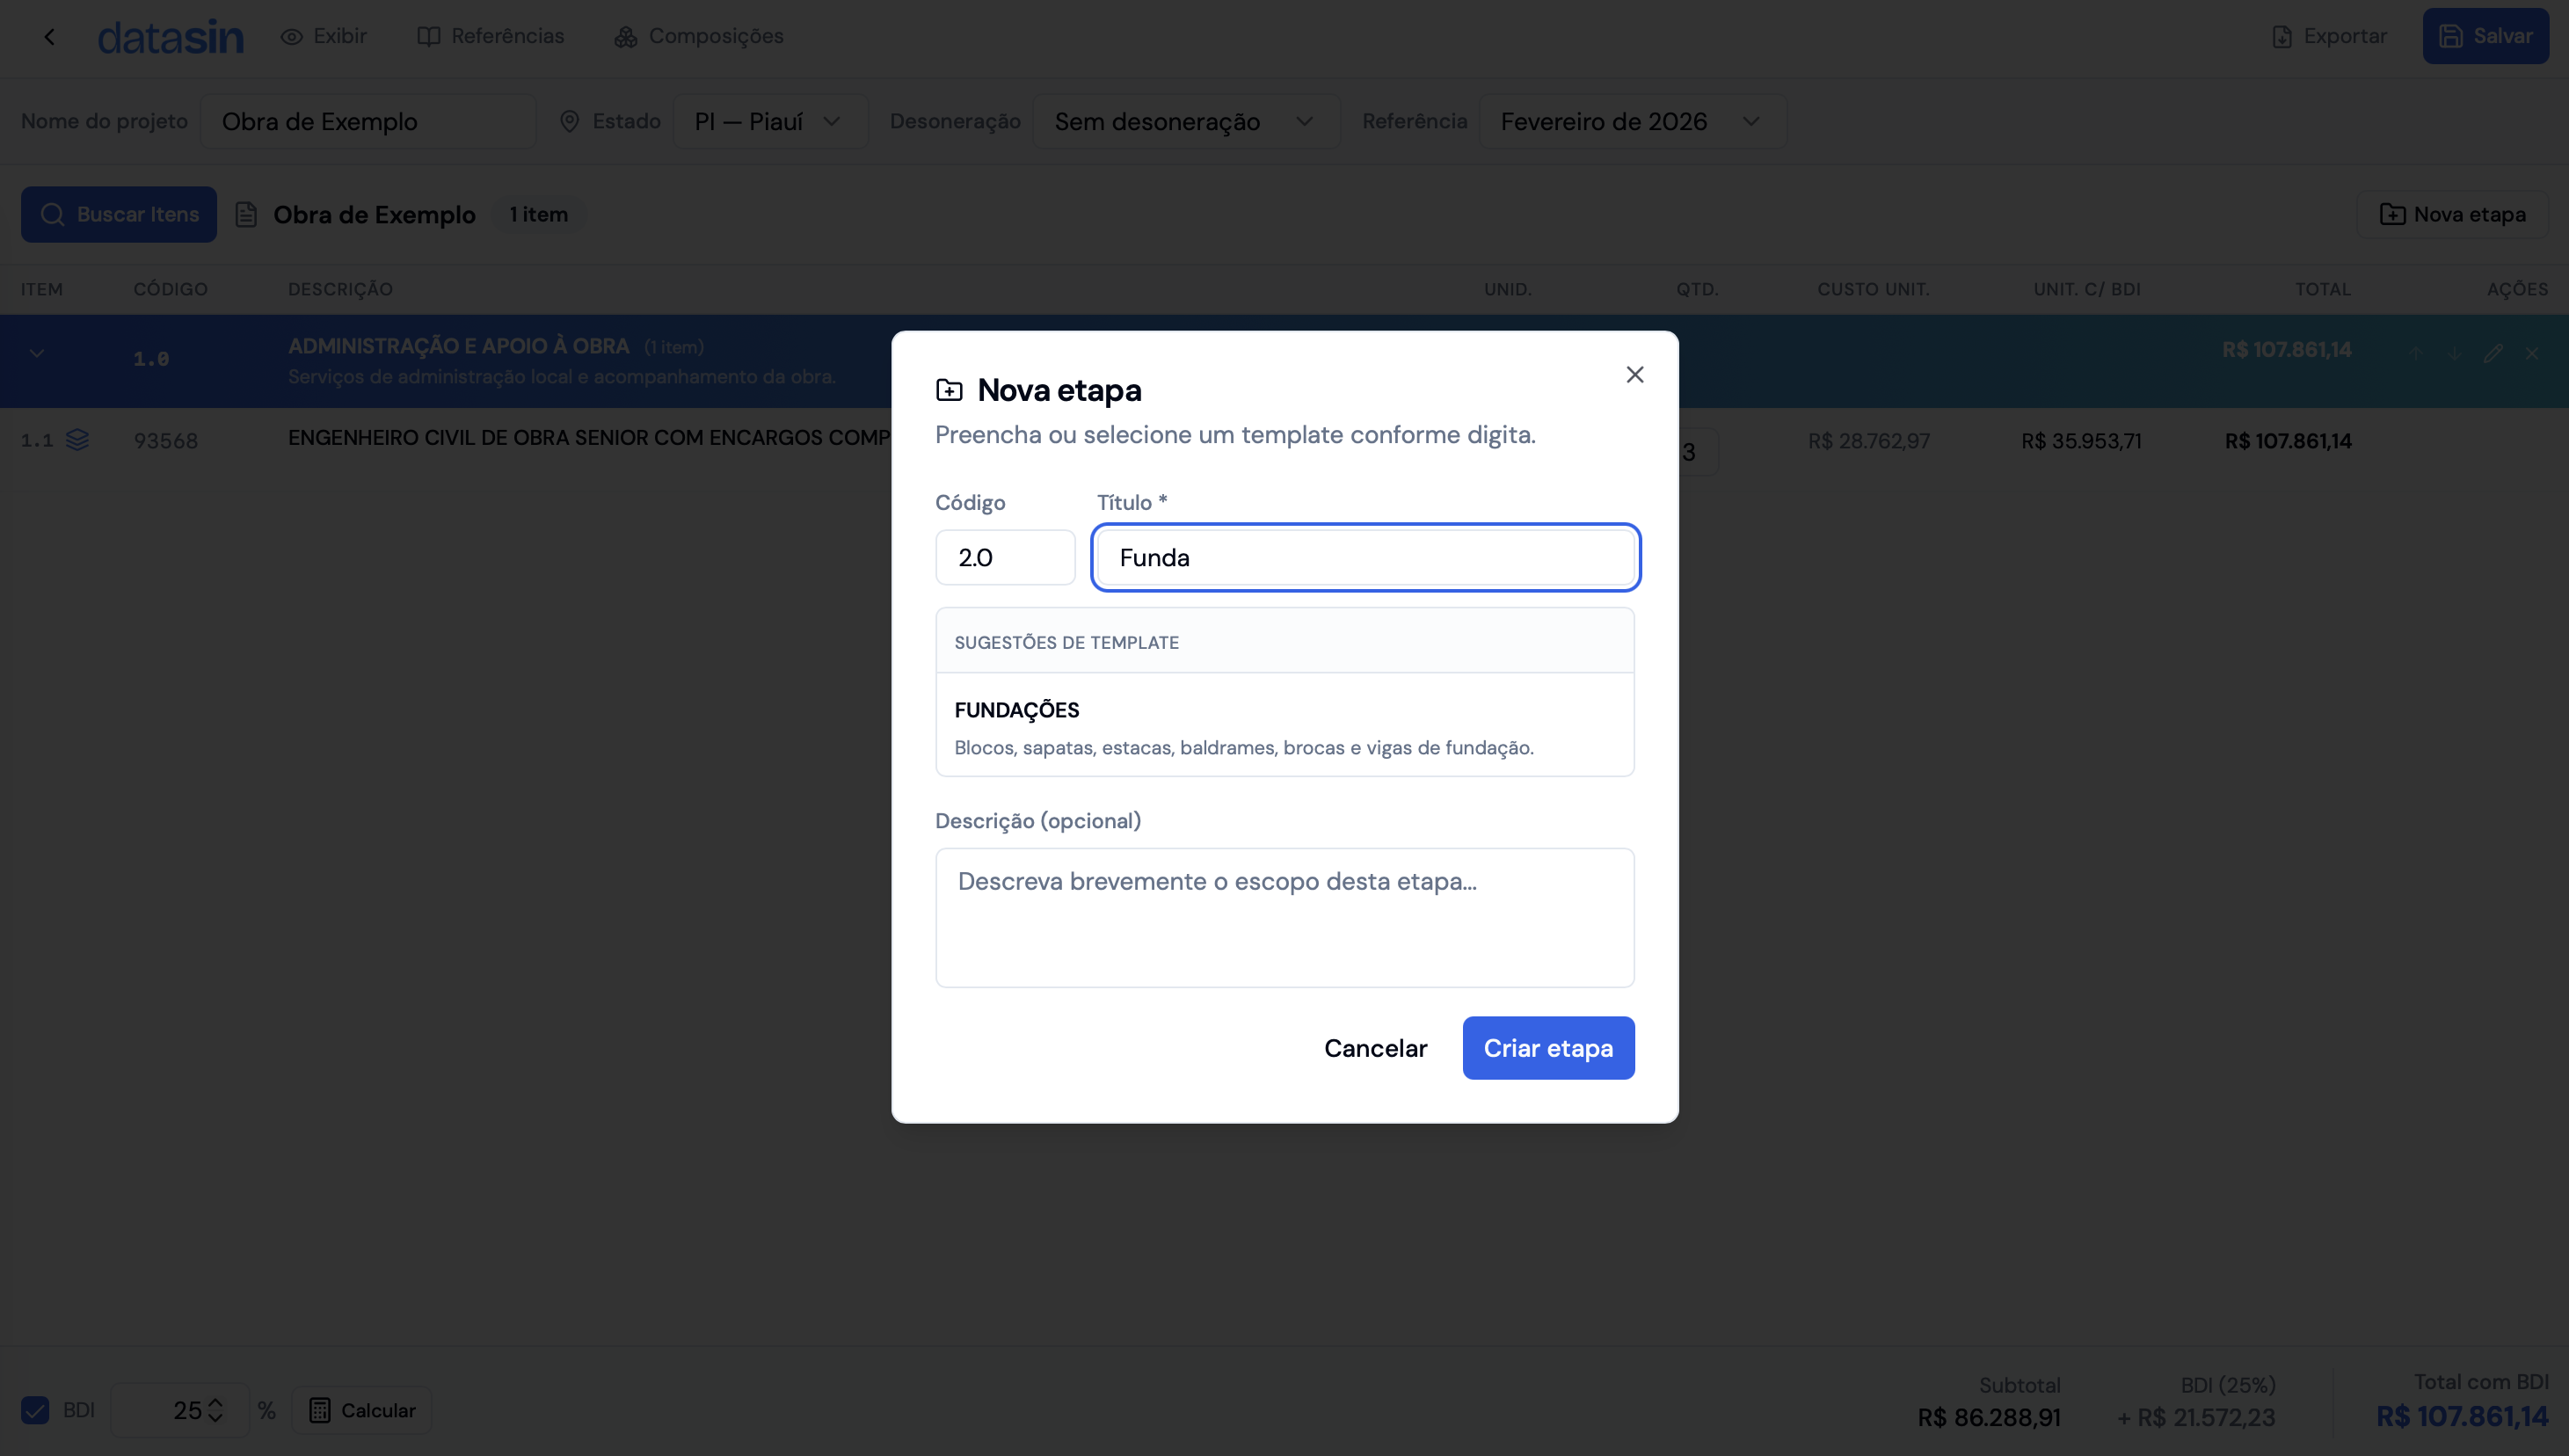Click the location pin icon by Estado

click(x=569, y=121)
